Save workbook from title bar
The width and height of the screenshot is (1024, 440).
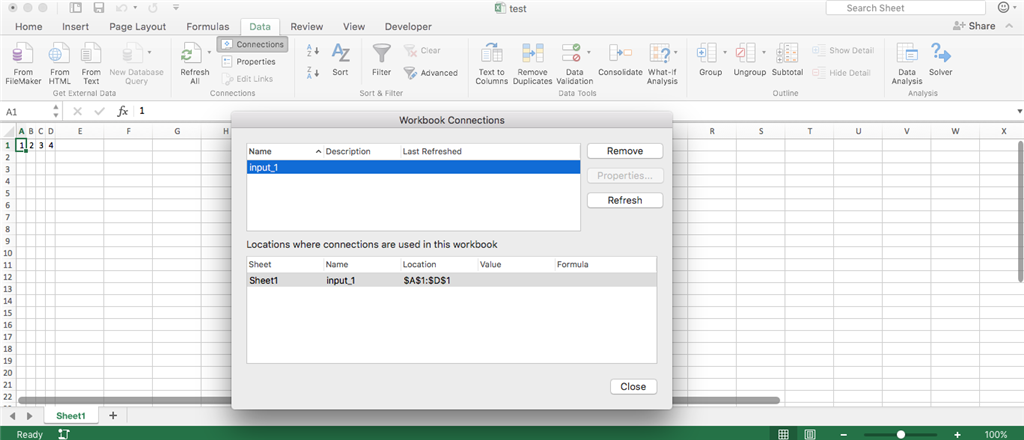99,8
